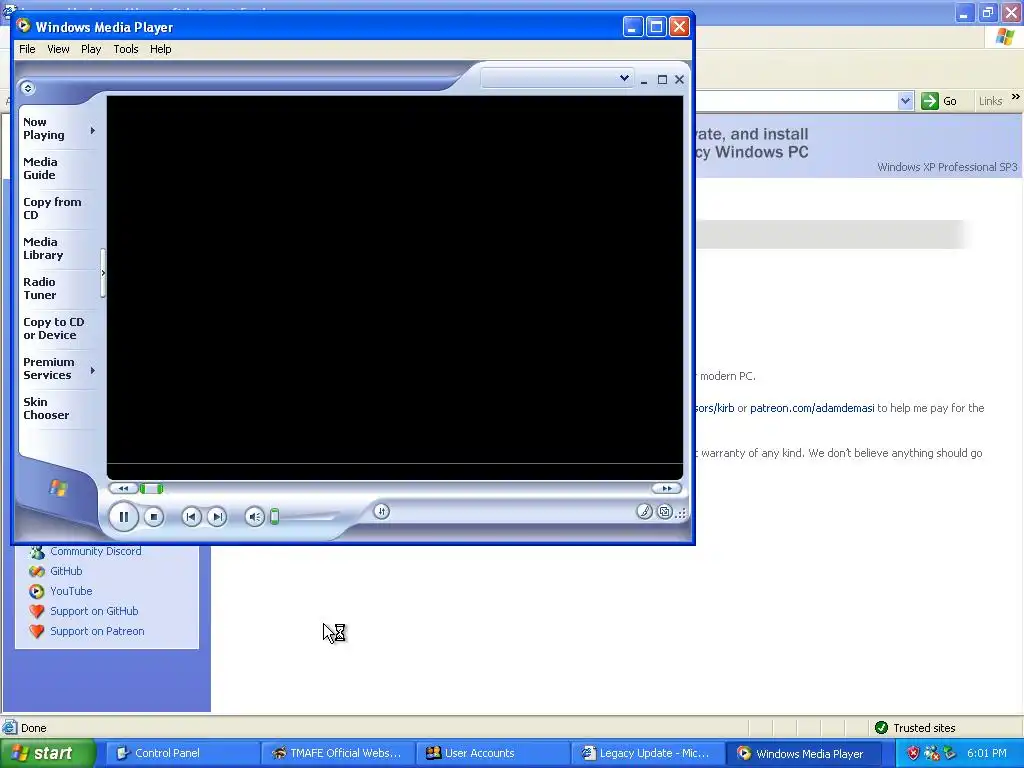Click the red security shield tray icon
The width and height of the screenshot is (1024, 768).
pyautogui.click(x=913, y=754)
